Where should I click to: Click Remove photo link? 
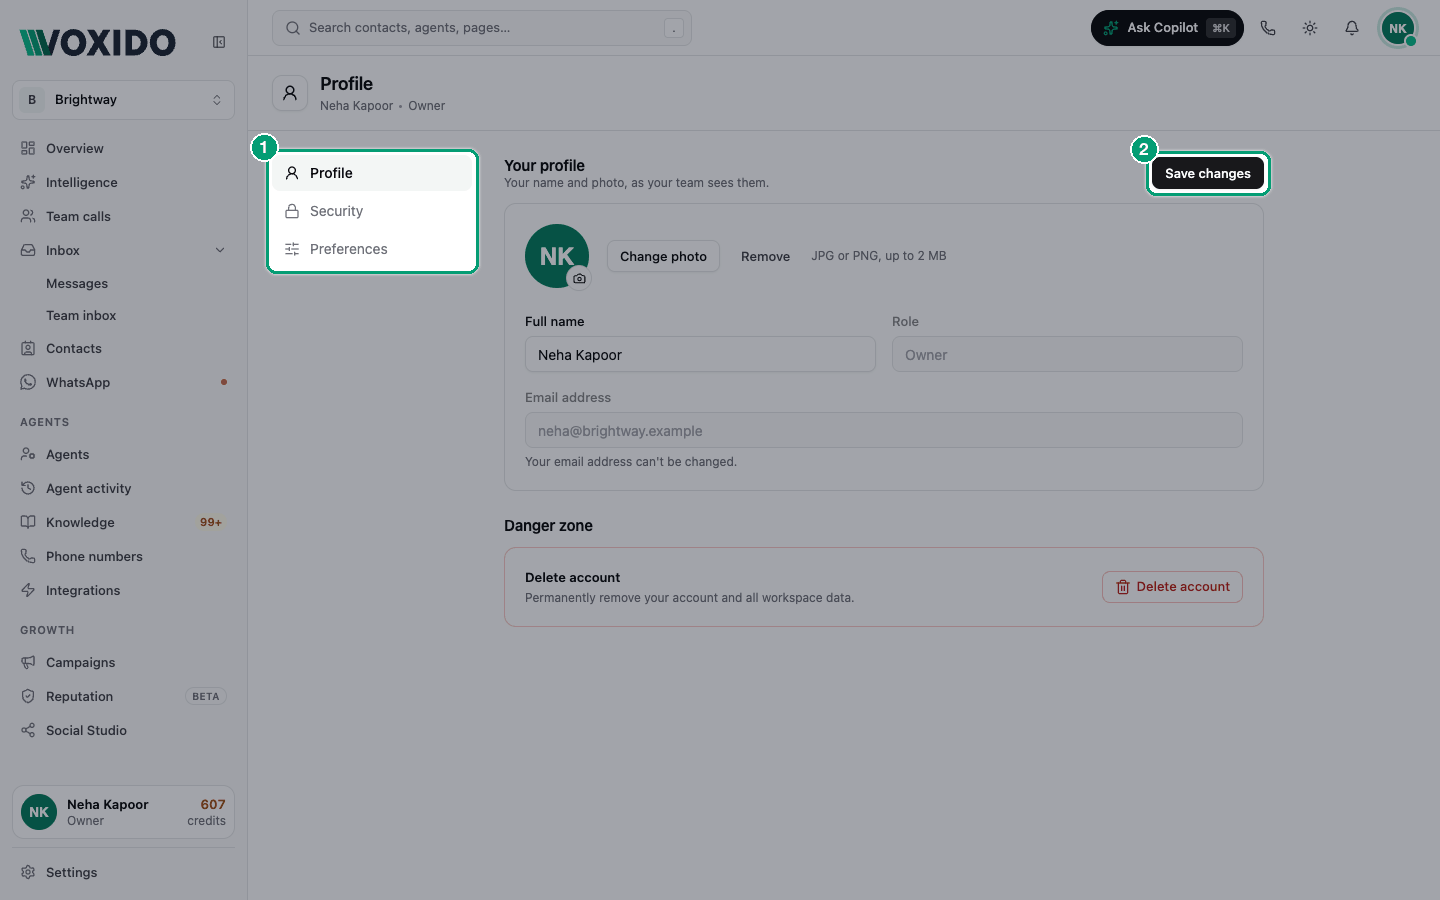(x=765, y=256)
